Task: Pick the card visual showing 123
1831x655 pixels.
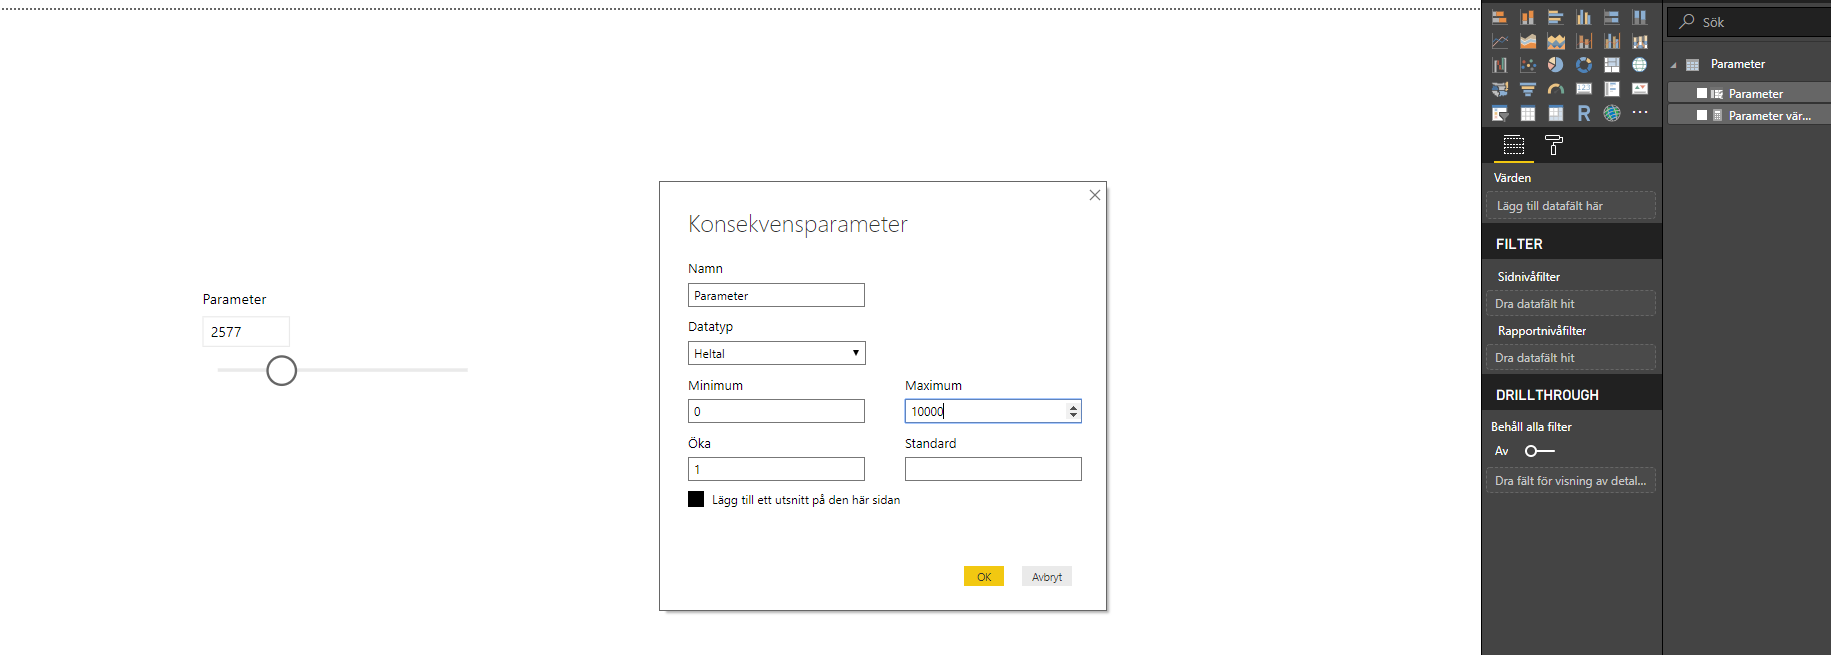Action: (1583, 89)
